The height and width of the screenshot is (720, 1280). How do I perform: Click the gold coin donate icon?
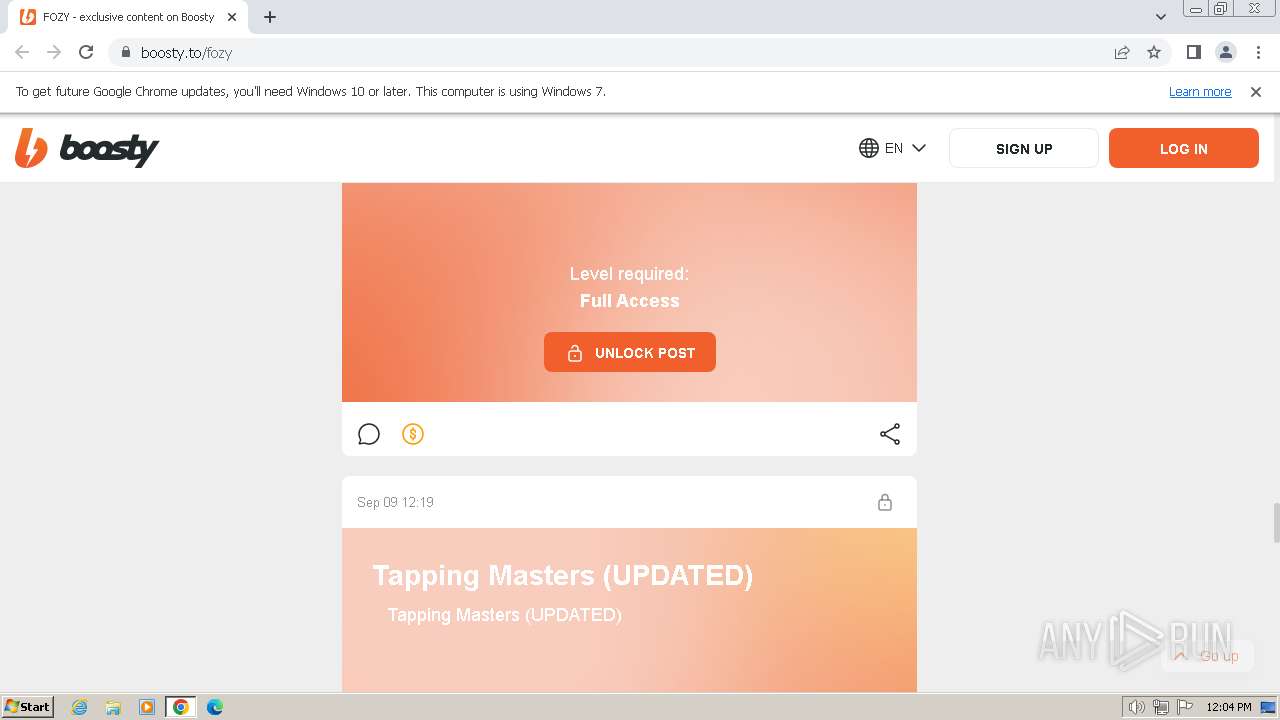(x=413, y=434)
